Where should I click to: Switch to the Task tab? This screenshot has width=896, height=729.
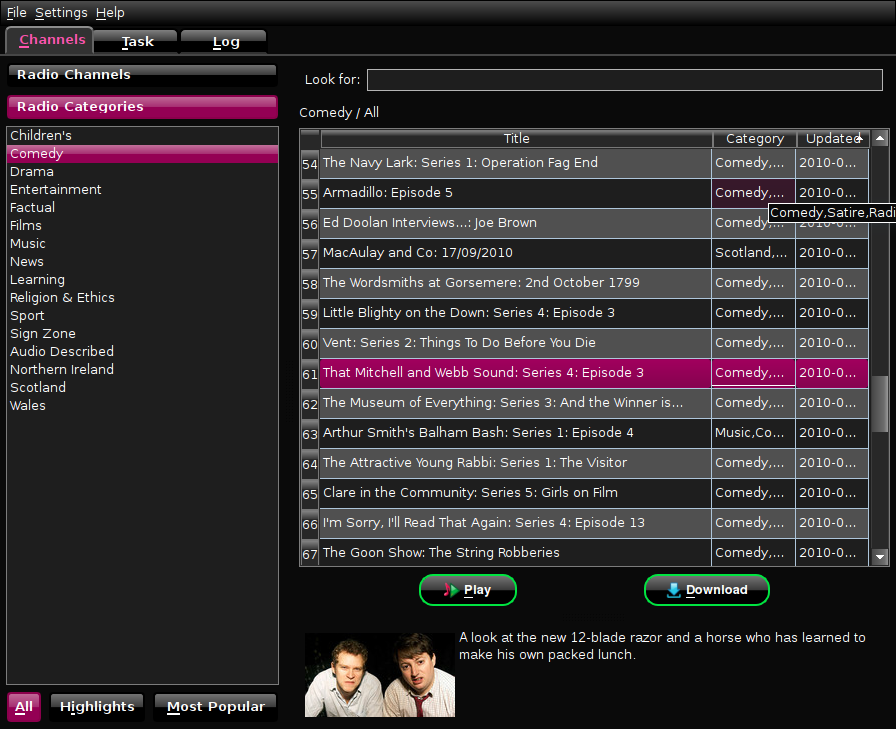[136, 42]
